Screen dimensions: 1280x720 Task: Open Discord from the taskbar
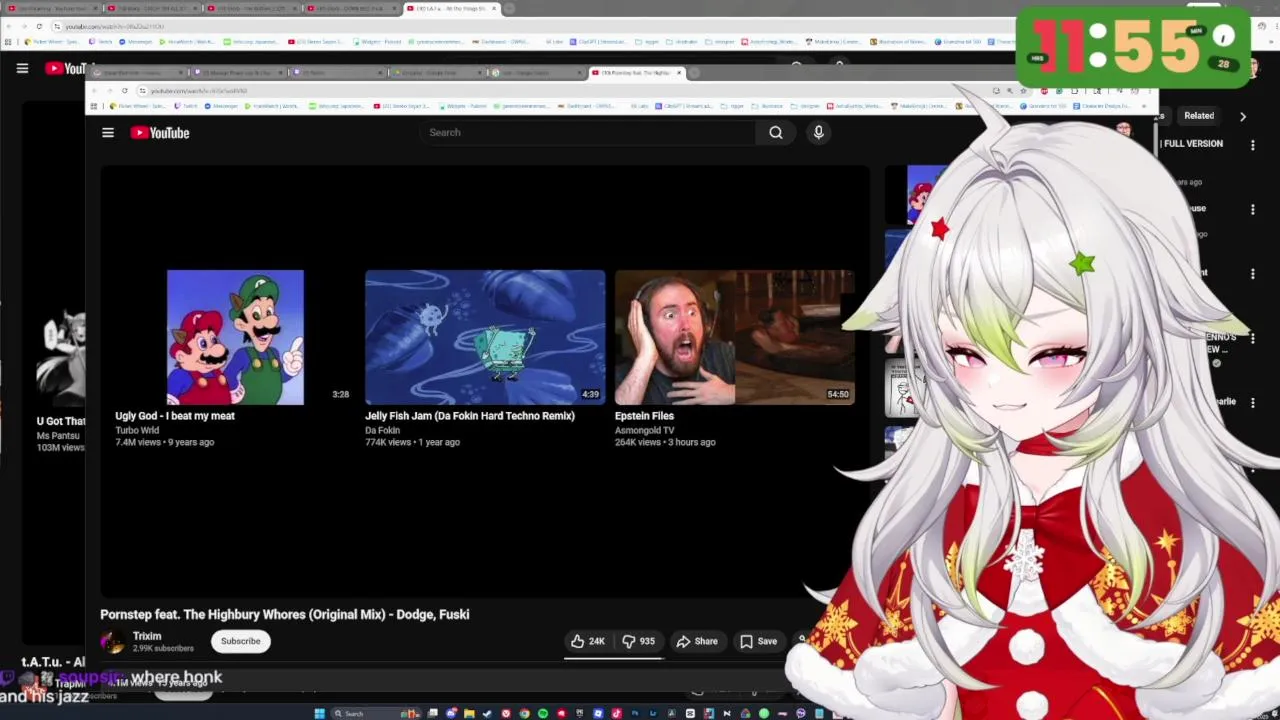tap(452, 713)
